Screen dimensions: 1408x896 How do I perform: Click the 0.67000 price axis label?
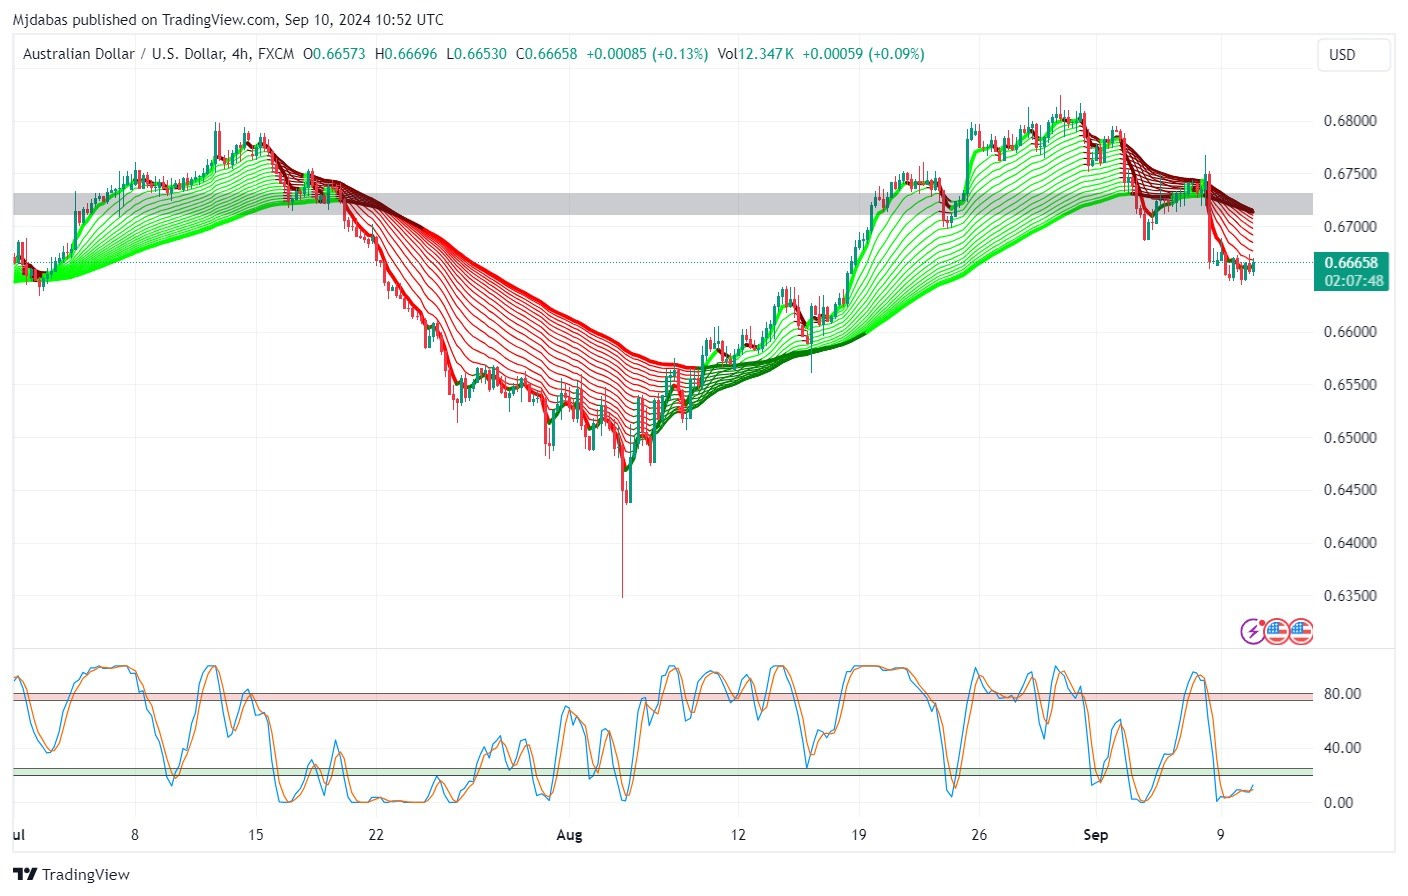point(1350,227)
